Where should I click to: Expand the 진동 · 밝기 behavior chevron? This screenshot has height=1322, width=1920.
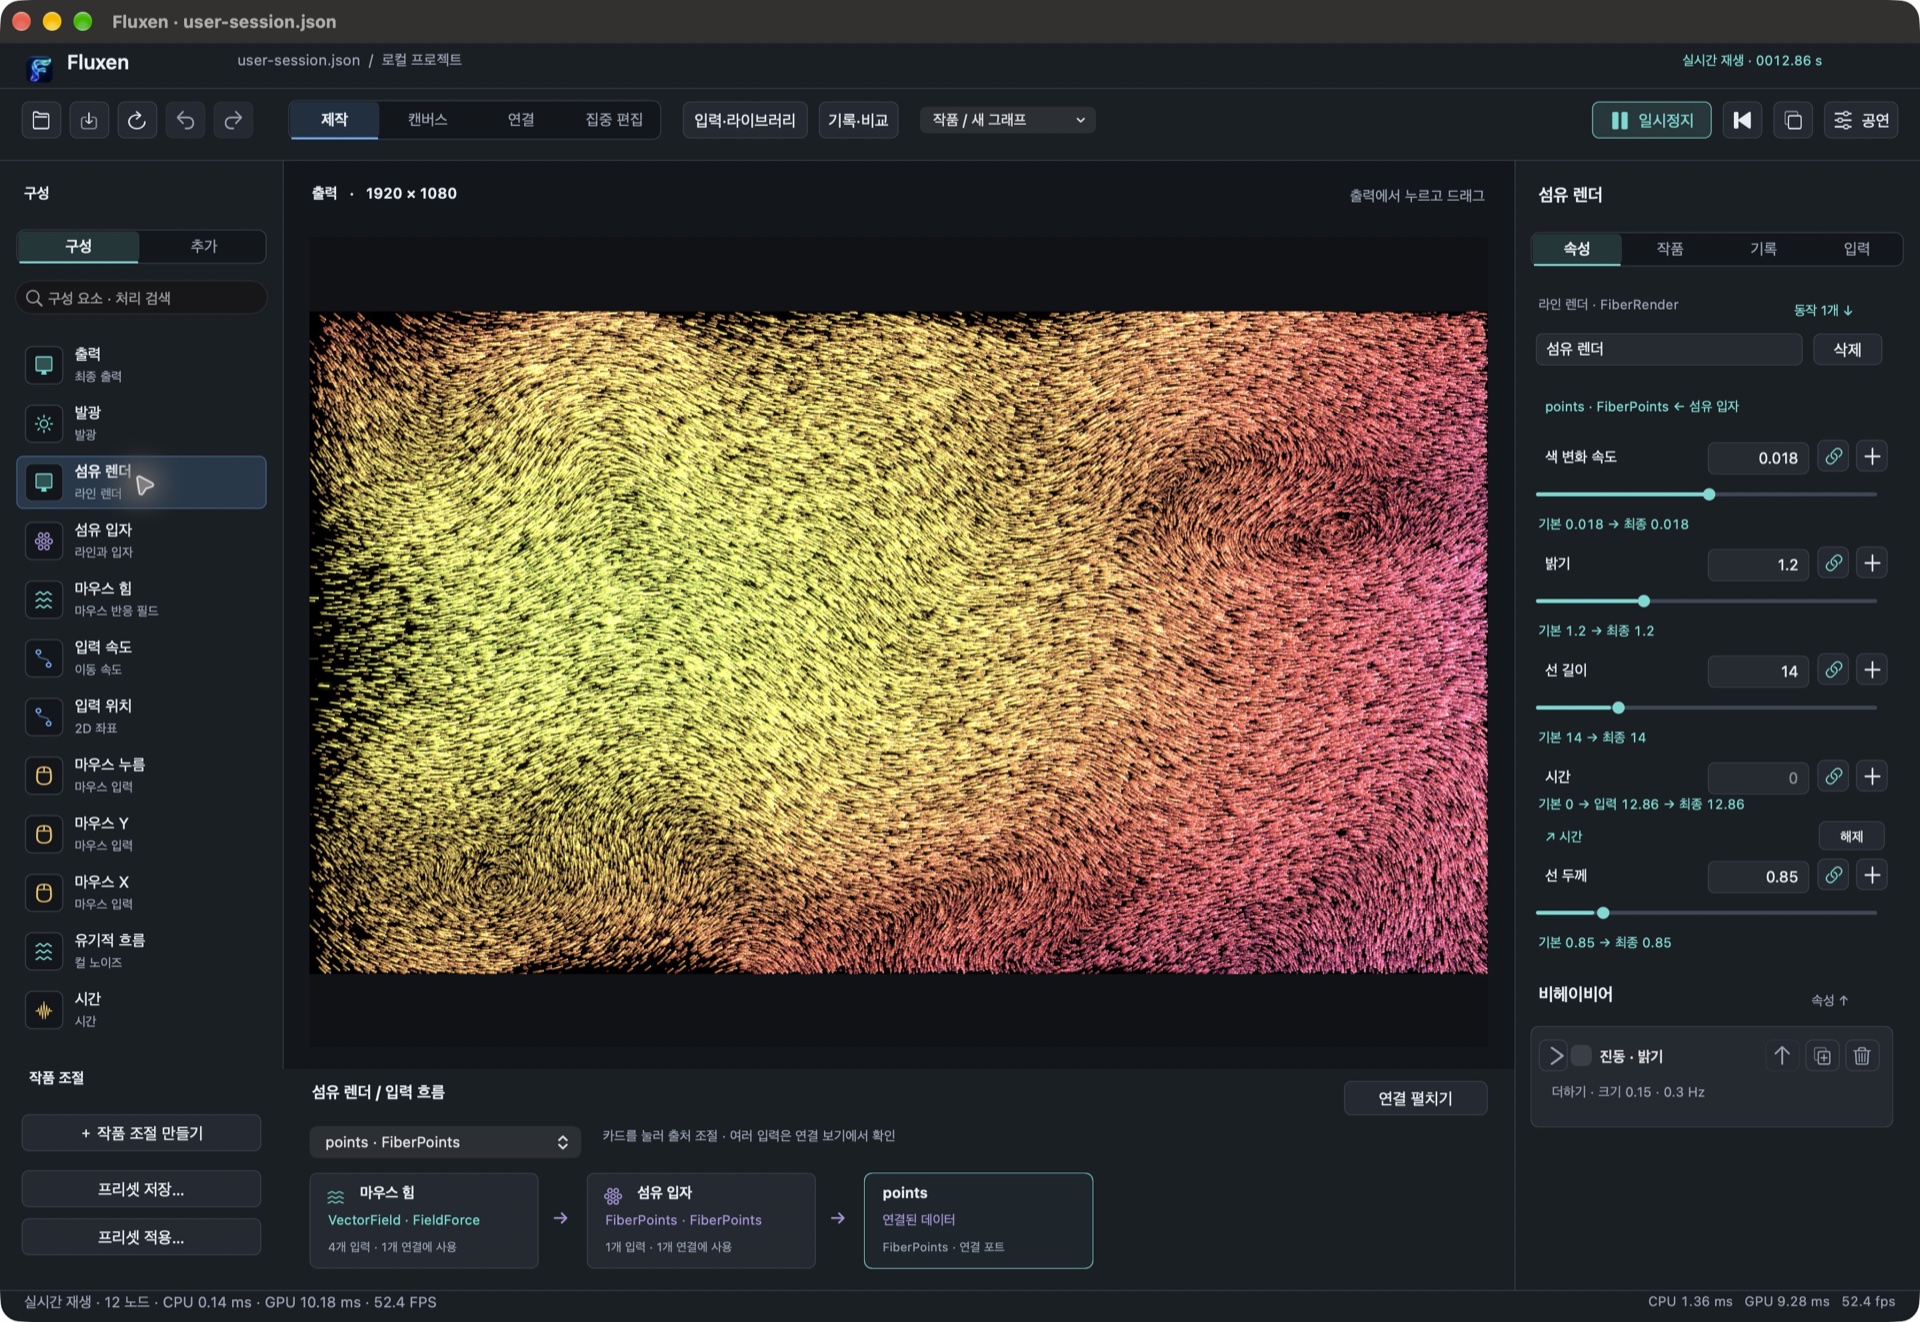coord(1555,1056)
